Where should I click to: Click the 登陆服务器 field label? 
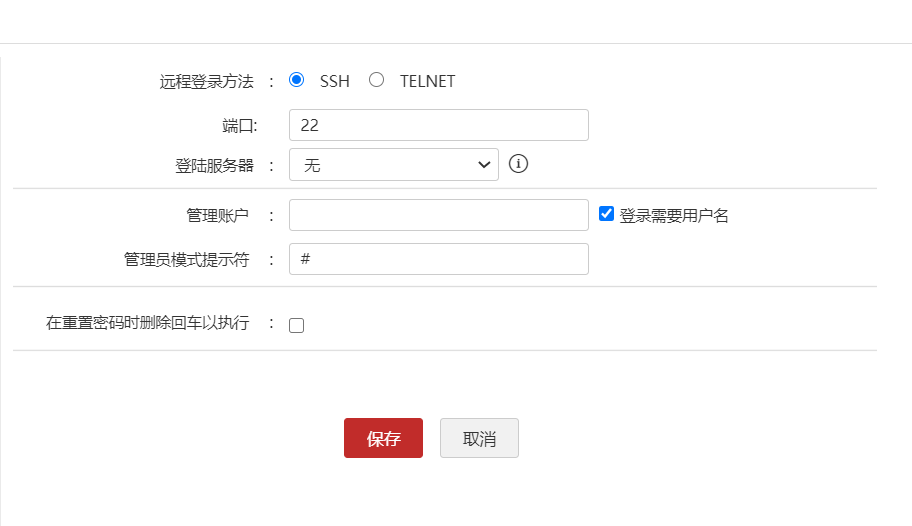(214, 166)
